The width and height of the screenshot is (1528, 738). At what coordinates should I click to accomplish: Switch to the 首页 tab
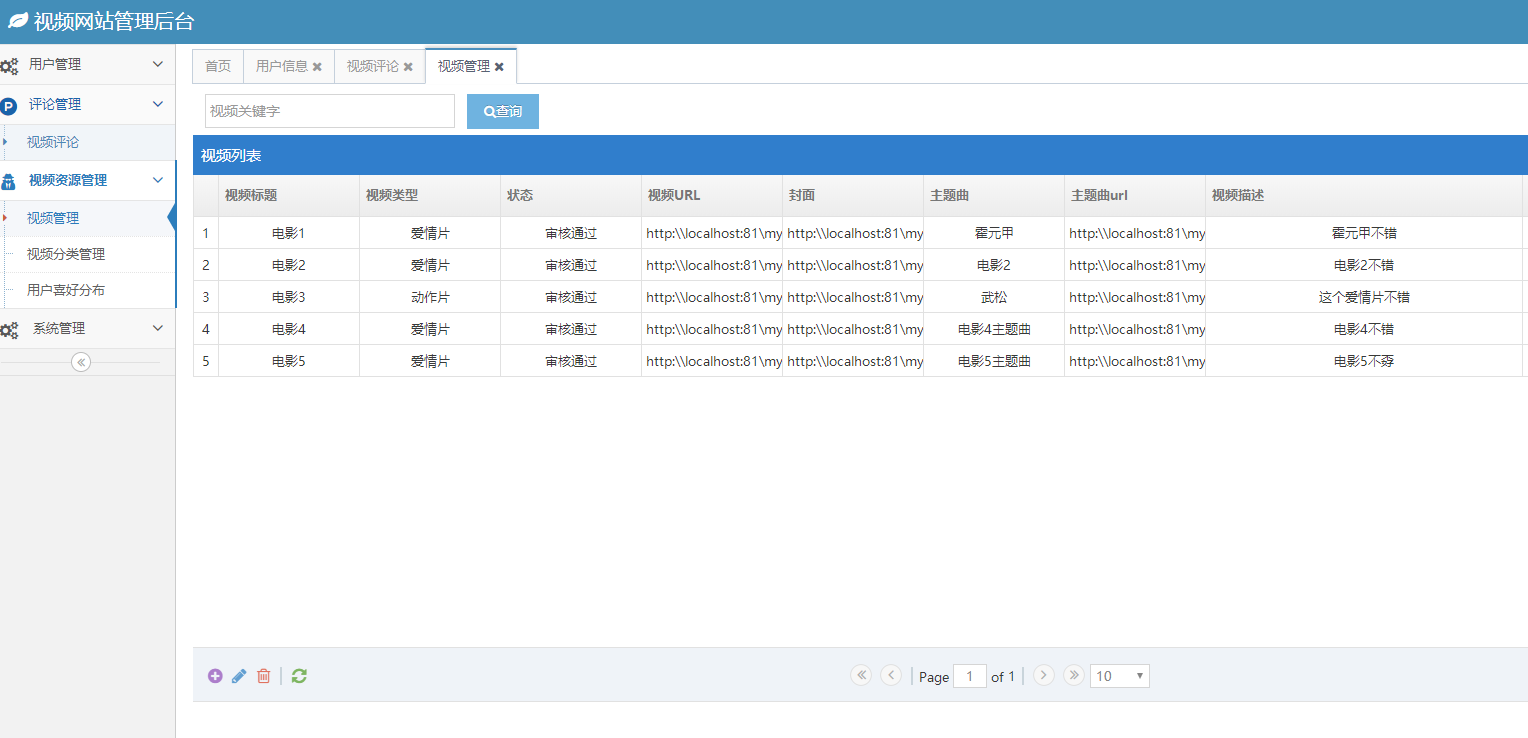point(218,66)
